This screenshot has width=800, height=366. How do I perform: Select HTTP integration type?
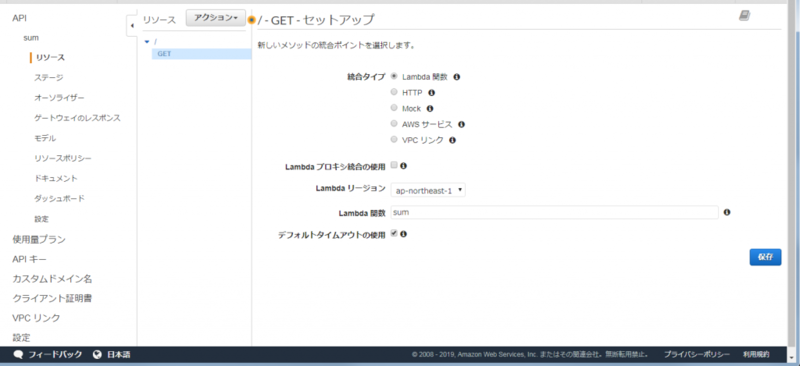(393, 92)
